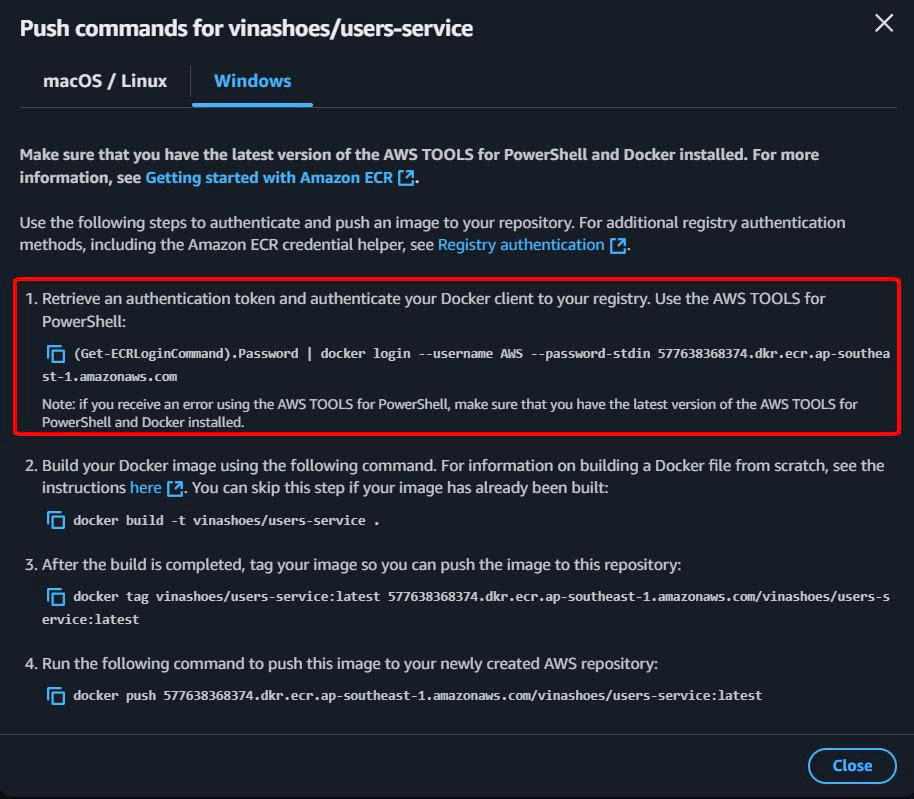Open Getting started with Amazon ECR link

point(270,177)
